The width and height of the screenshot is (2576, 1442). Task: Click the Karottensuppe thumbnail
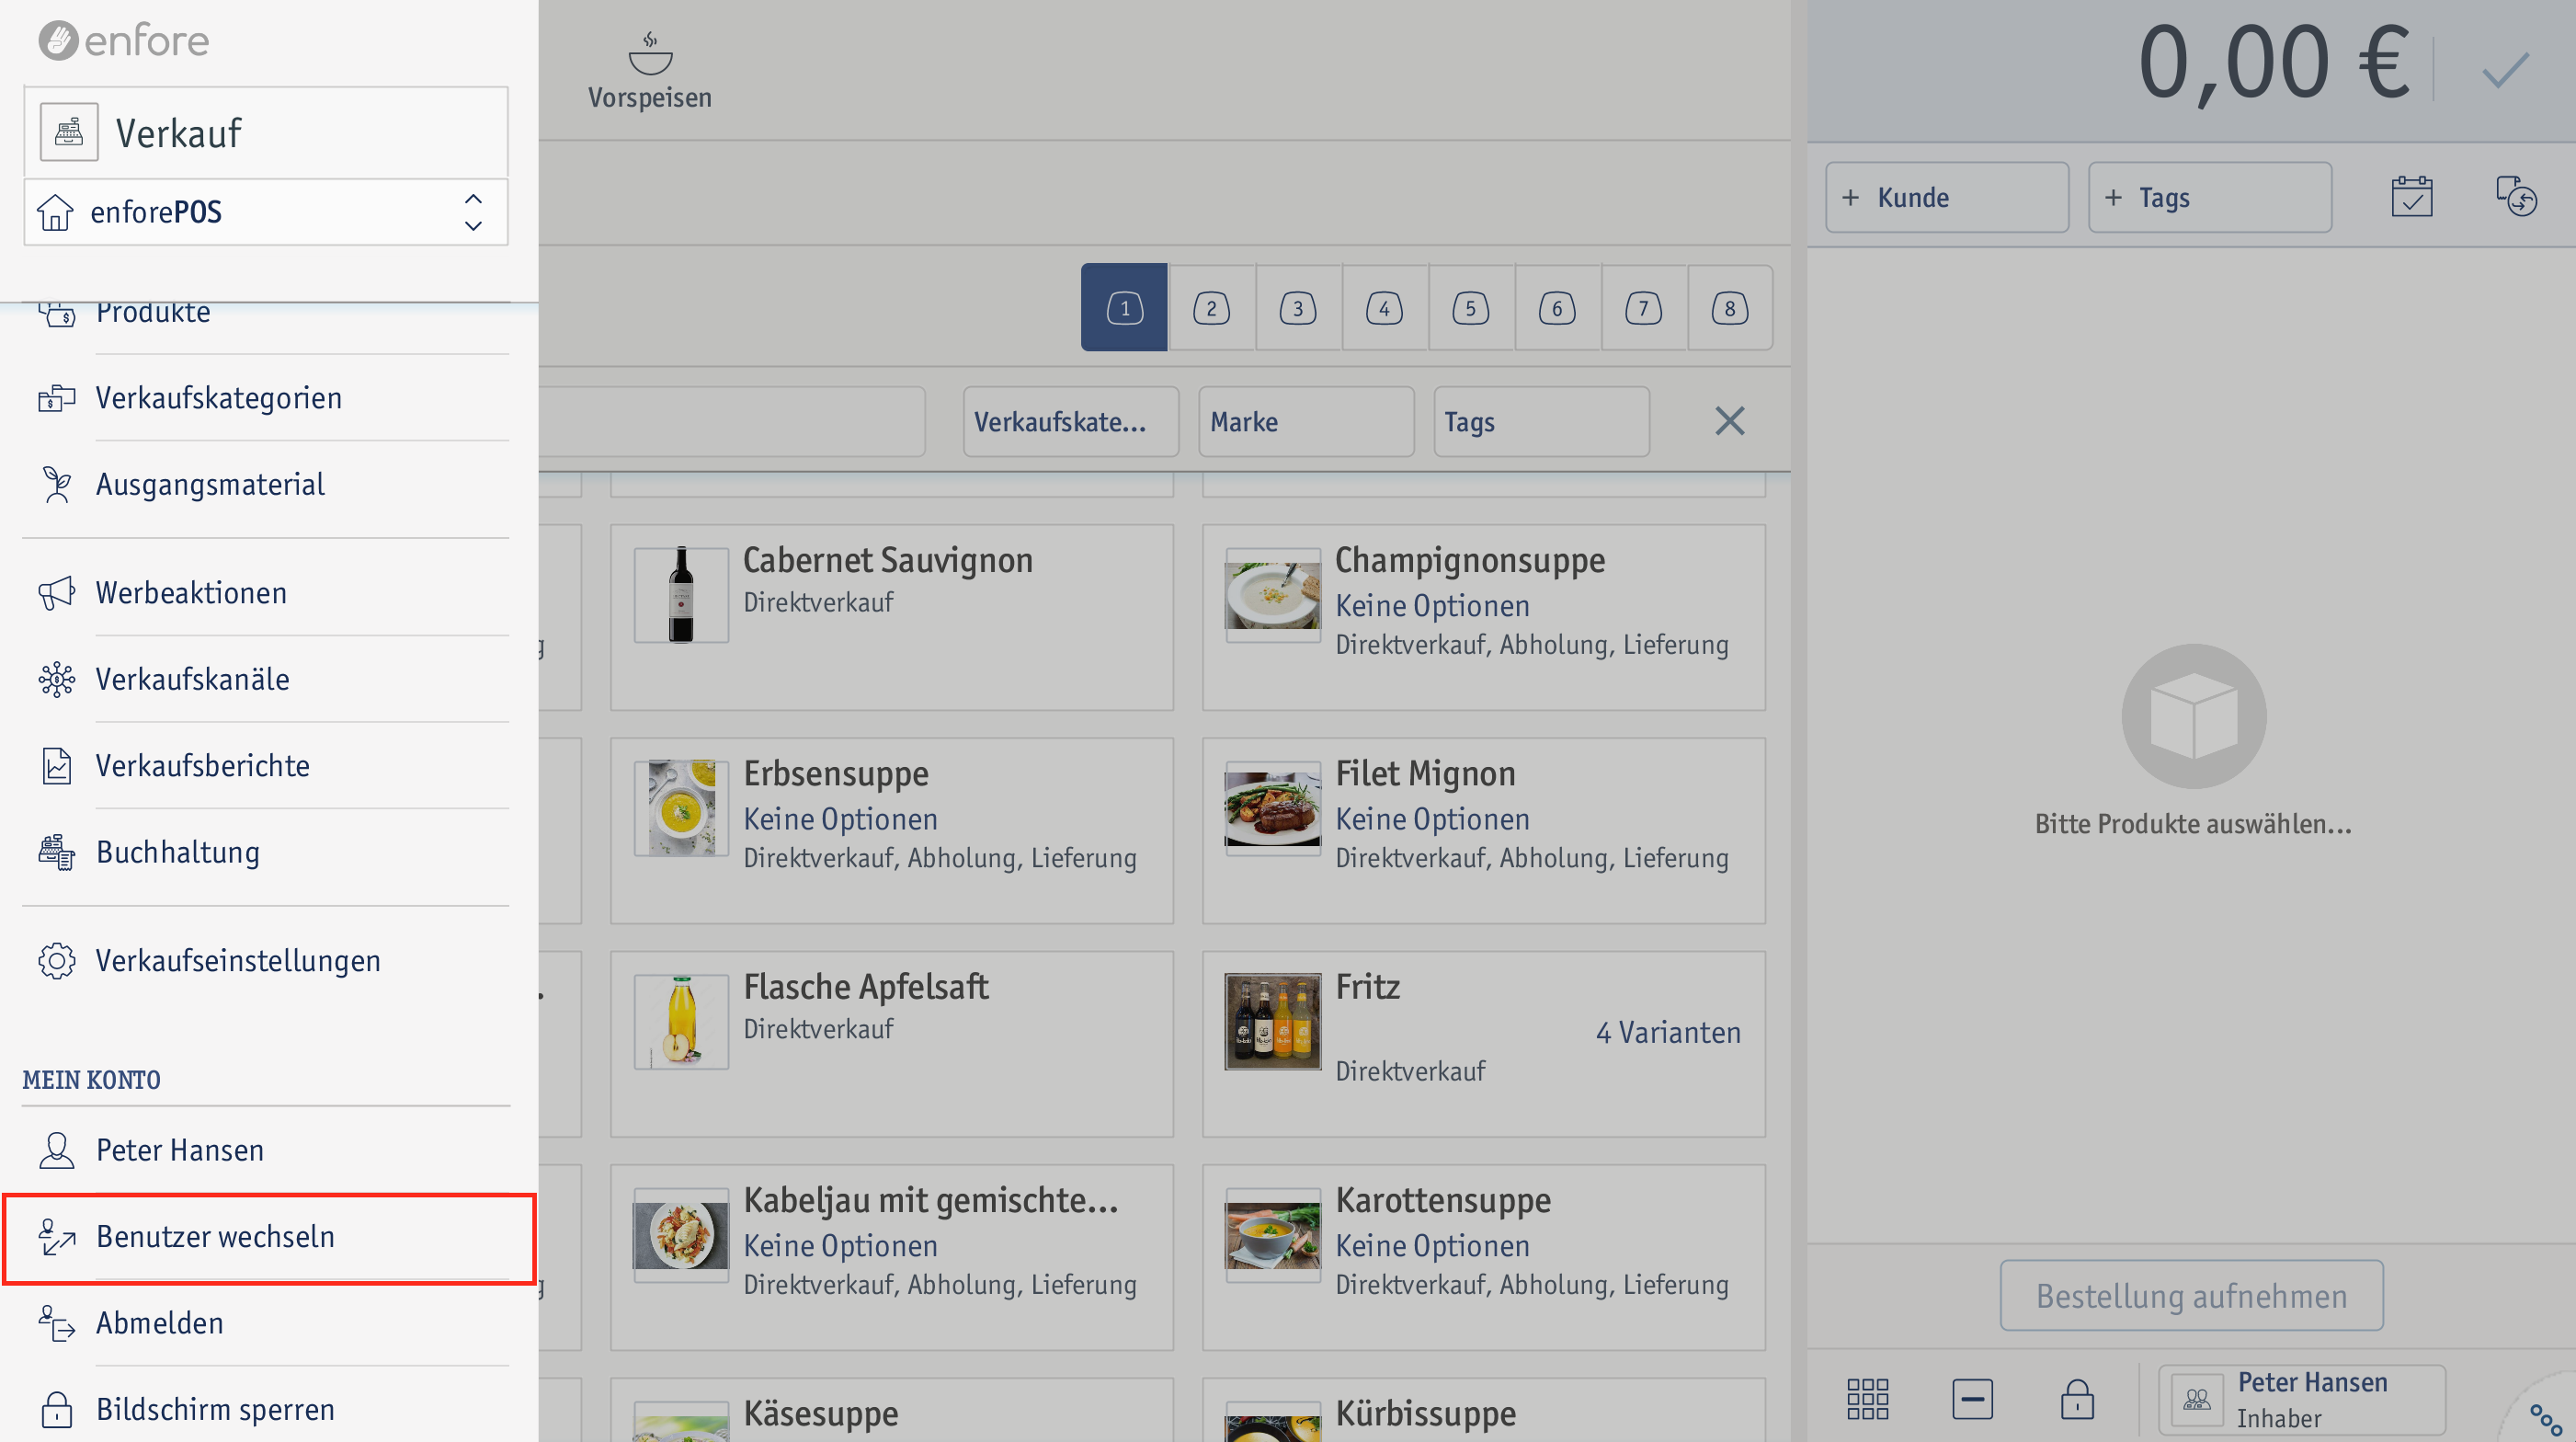pos(1273,1235)
